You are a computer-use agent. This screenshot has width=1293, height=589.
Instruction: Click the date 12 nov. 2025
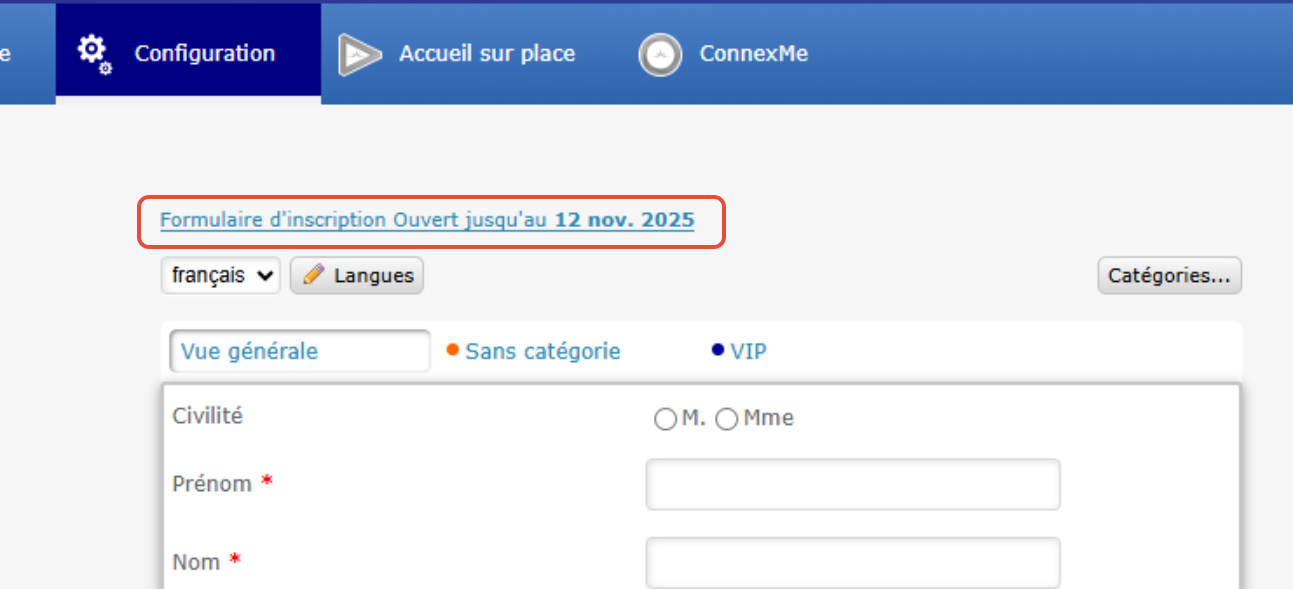(624, 220)
